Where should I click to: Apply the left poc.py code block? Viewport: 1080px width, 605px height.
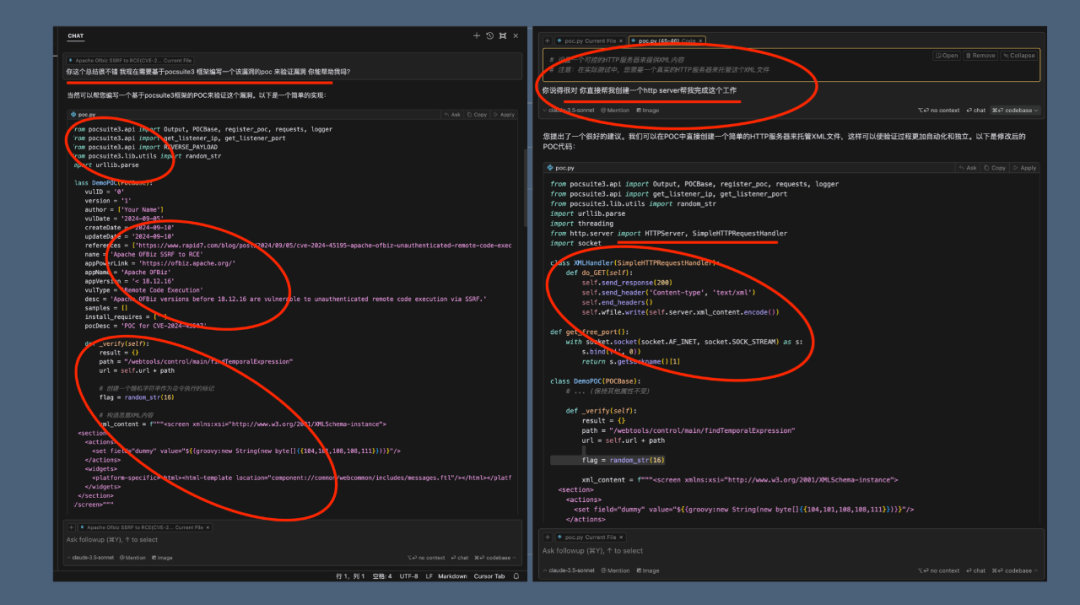click(x=504, y=114)
